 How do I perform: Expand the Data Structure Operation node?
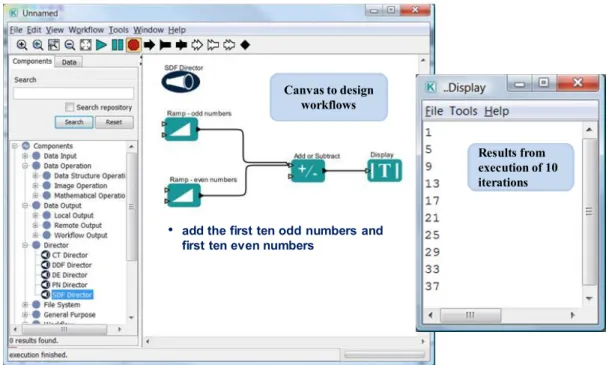pos(35,176)
